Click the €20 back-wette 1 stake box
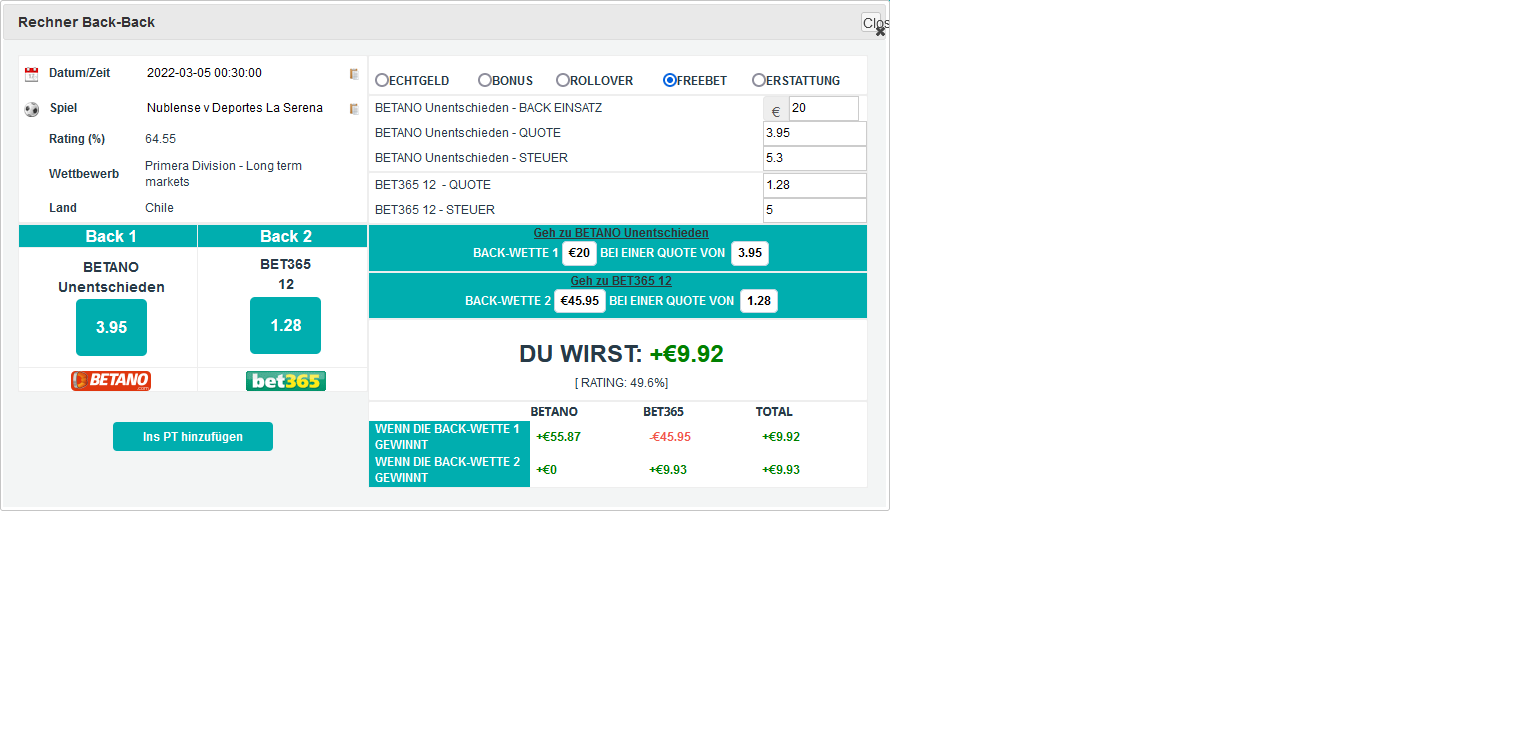The height and width of the screenshot is (738, 1529). pyautogui.click(x=580, y=253)
